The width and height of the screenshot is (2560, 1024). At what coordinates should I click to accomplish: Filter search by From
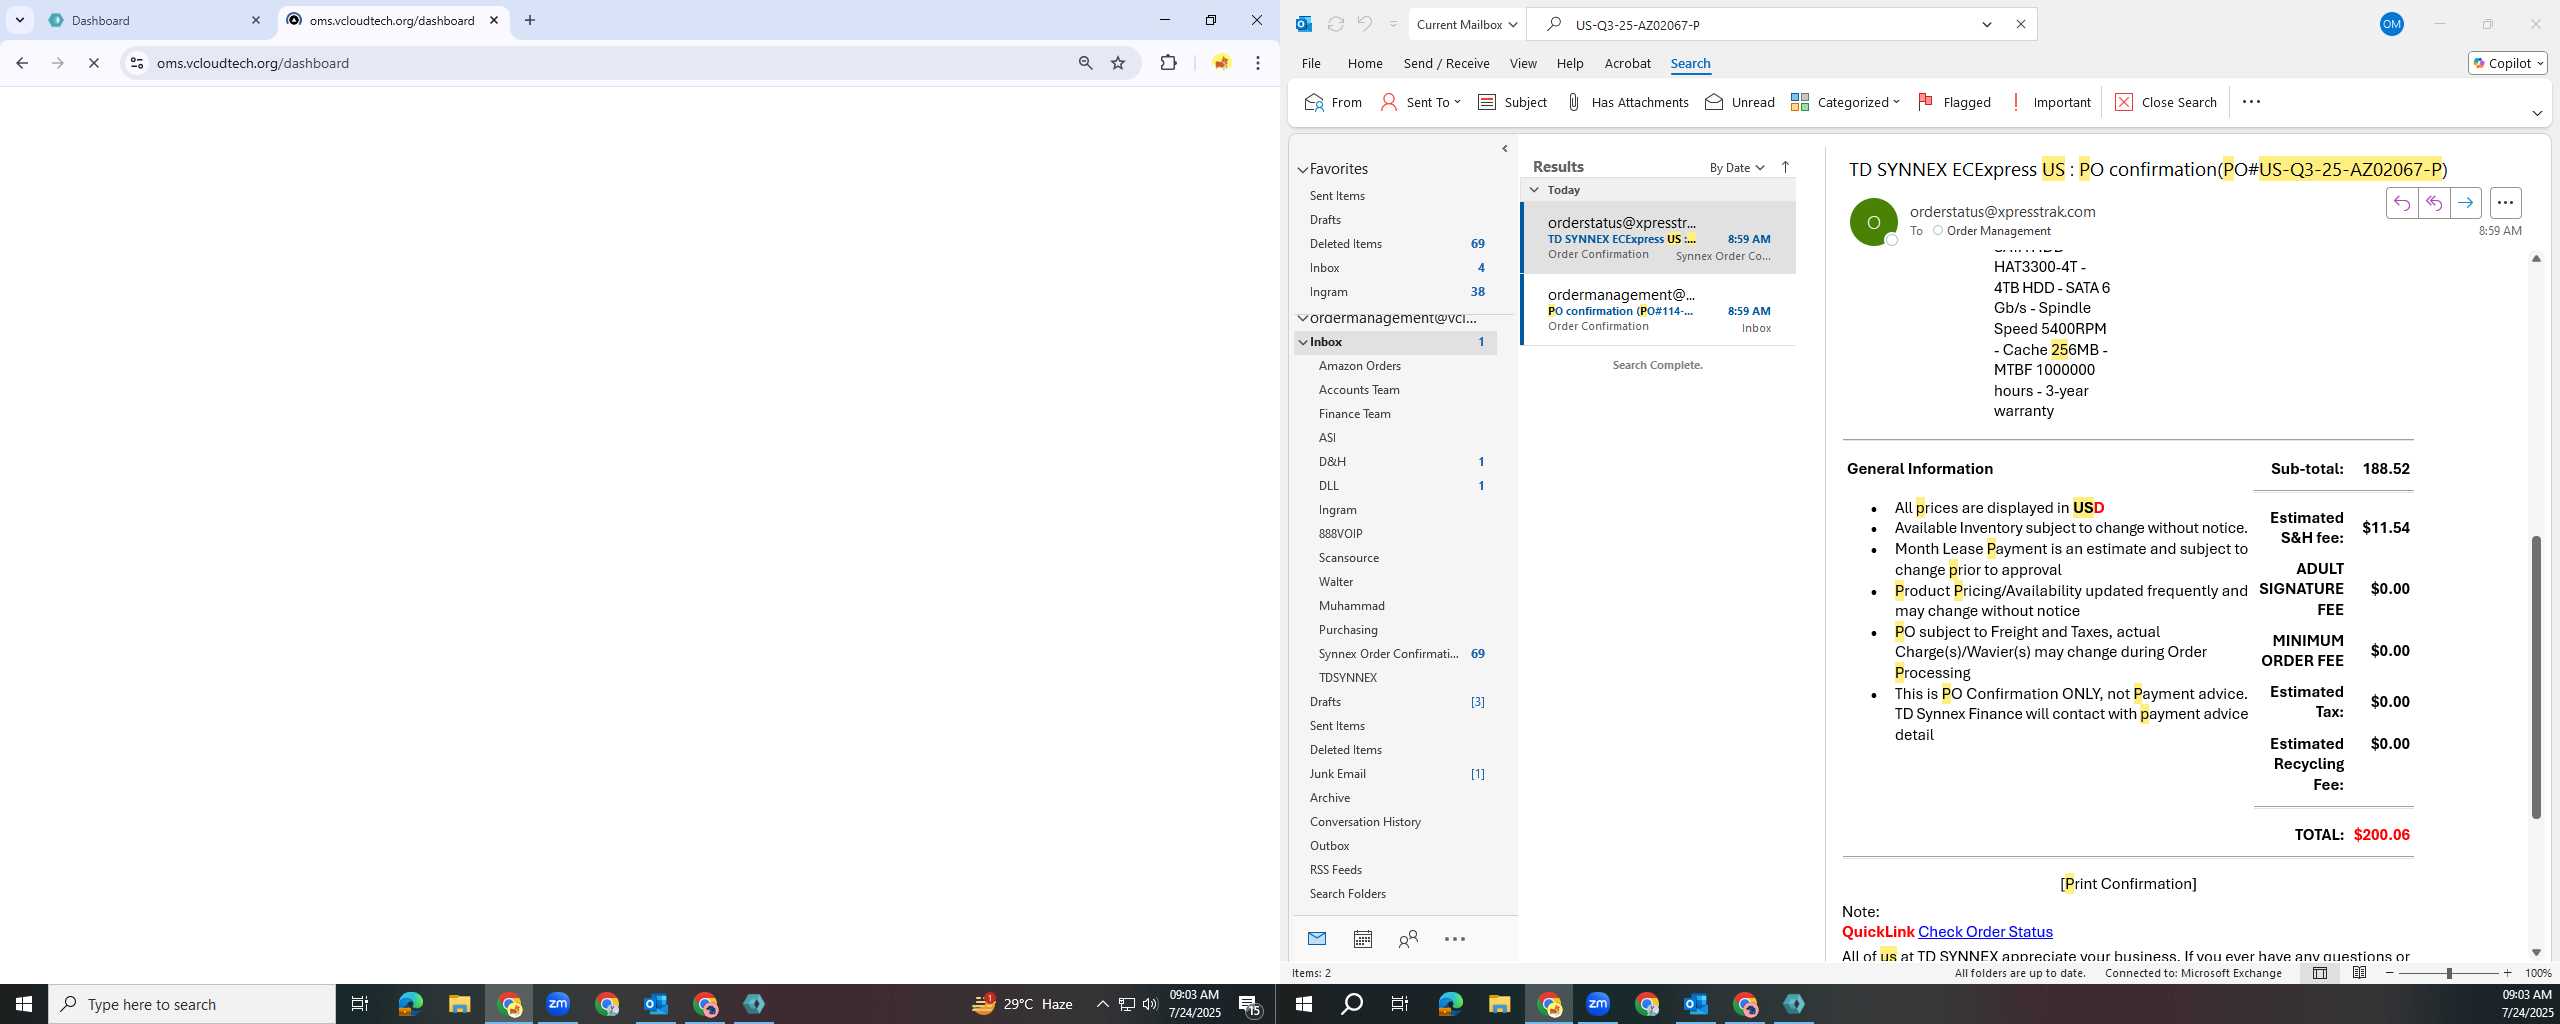click(1333, 102)
